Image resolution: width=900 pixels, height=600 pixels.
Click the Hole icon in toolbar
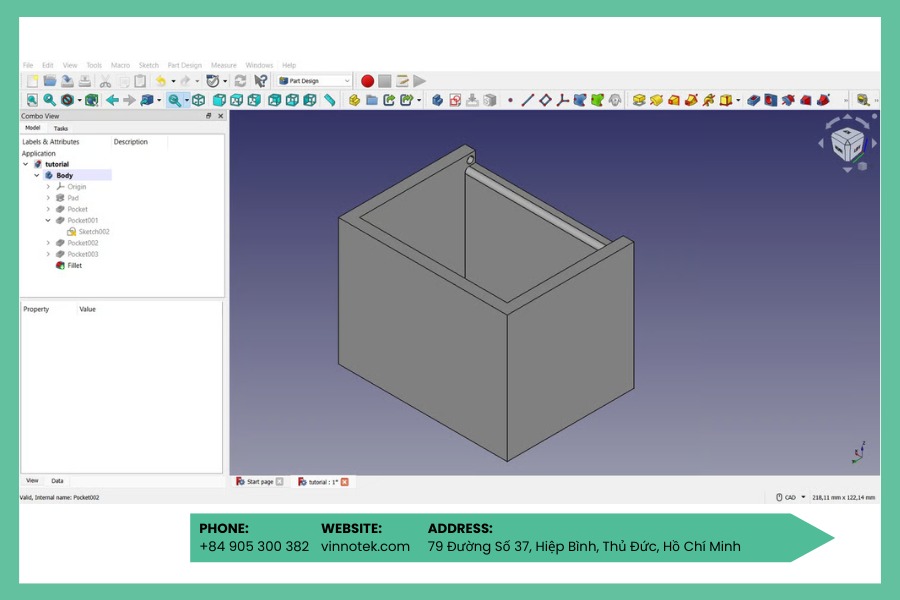click(x=770, y=100)
